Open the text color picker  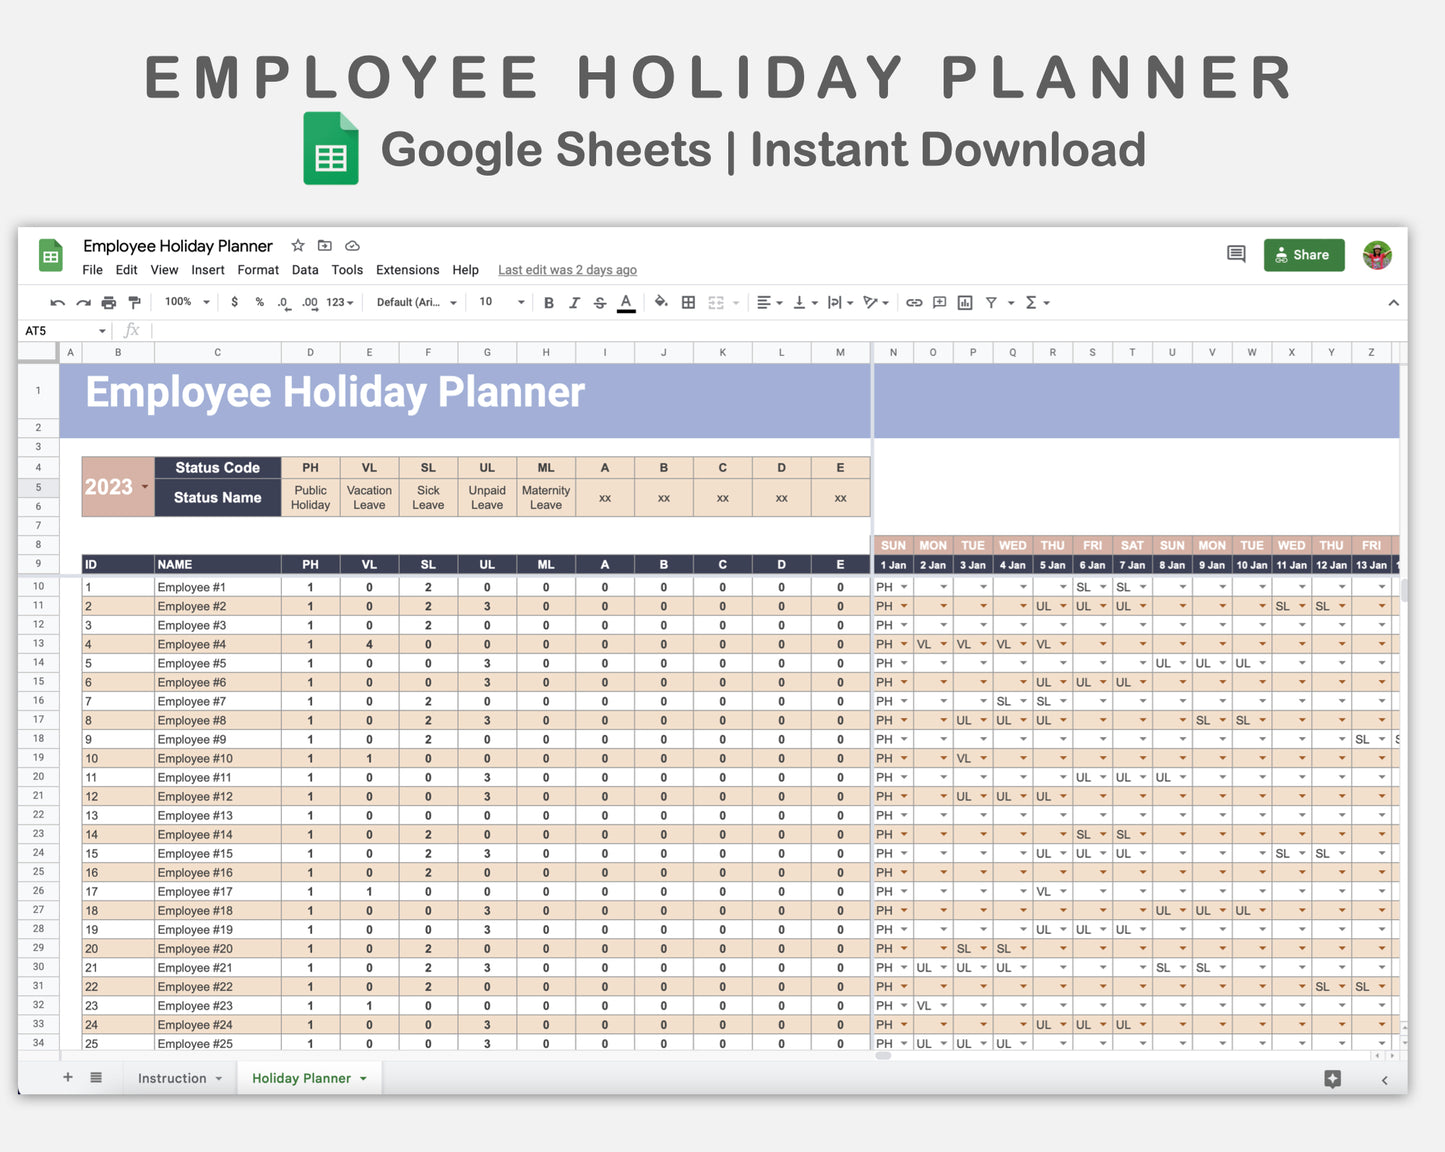(626, 302)
